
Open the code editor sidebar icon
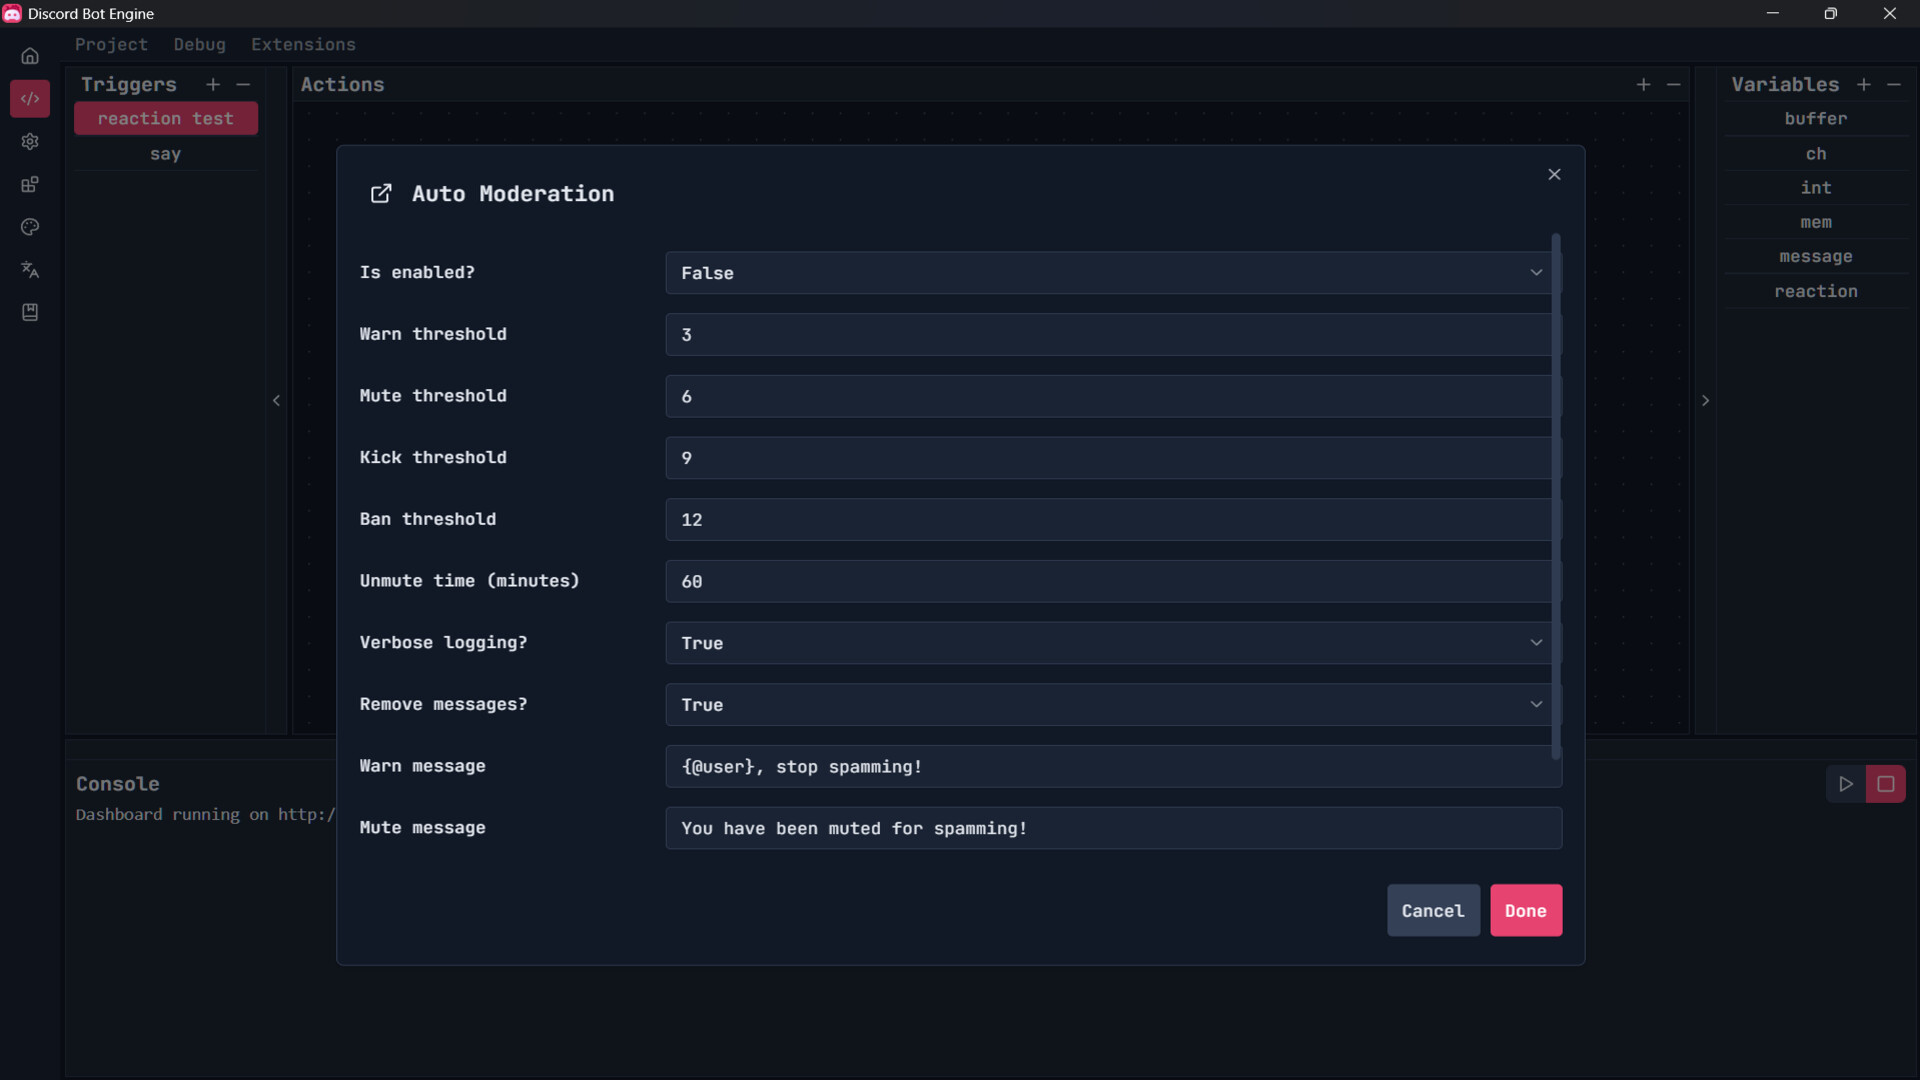coord(30,98)
